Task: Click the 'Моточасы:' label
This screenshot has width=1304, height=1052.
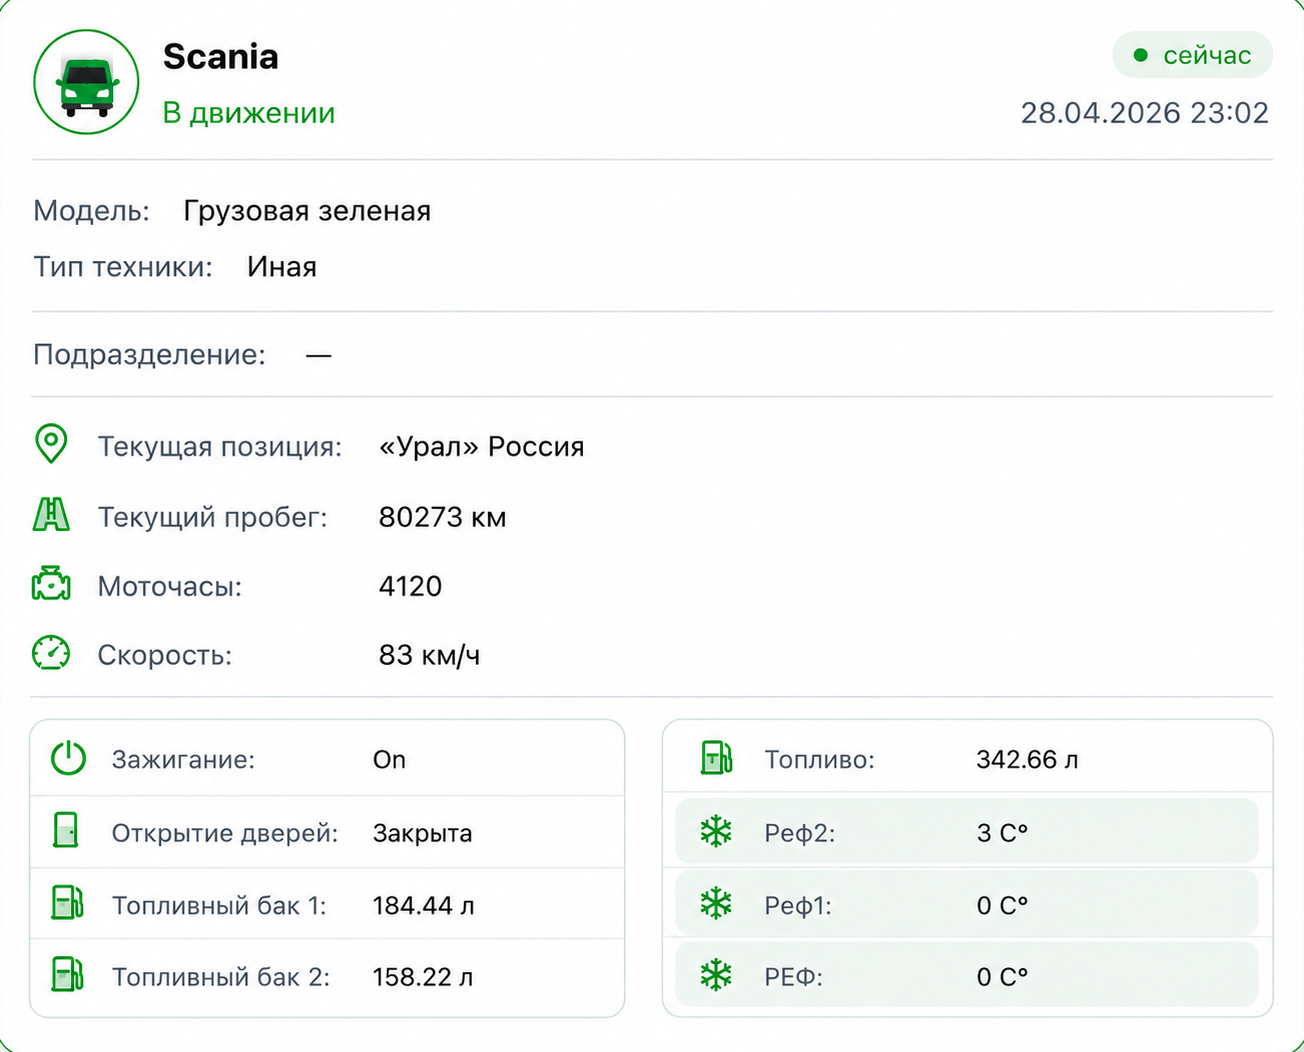Action: (x=170, y=586)
